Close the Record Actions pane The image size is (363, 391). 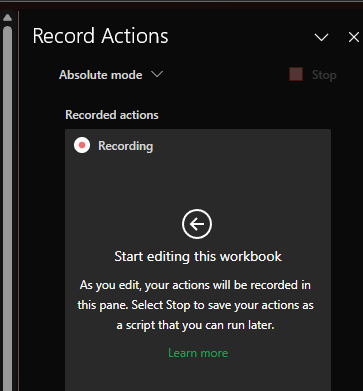354,37
